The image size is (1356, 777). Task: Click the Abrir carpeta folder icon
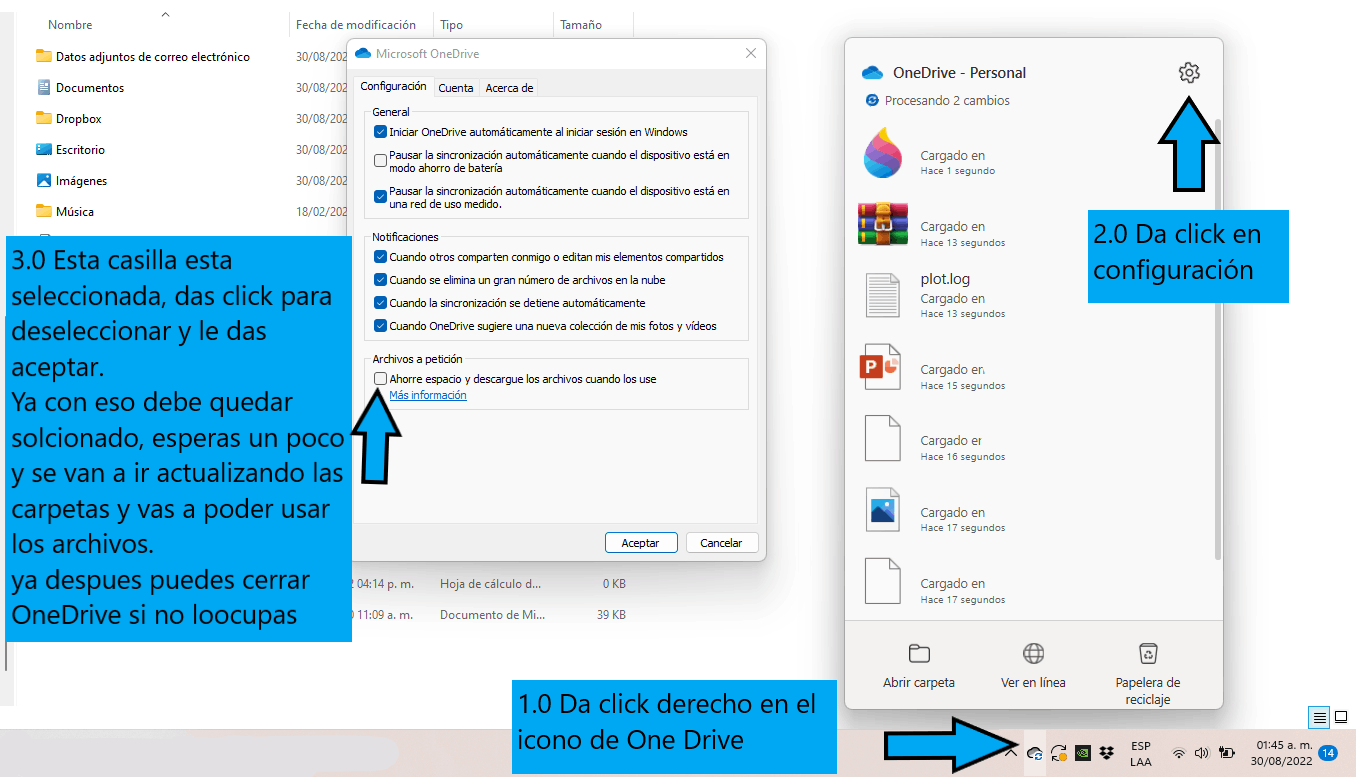tap(919, 654)
